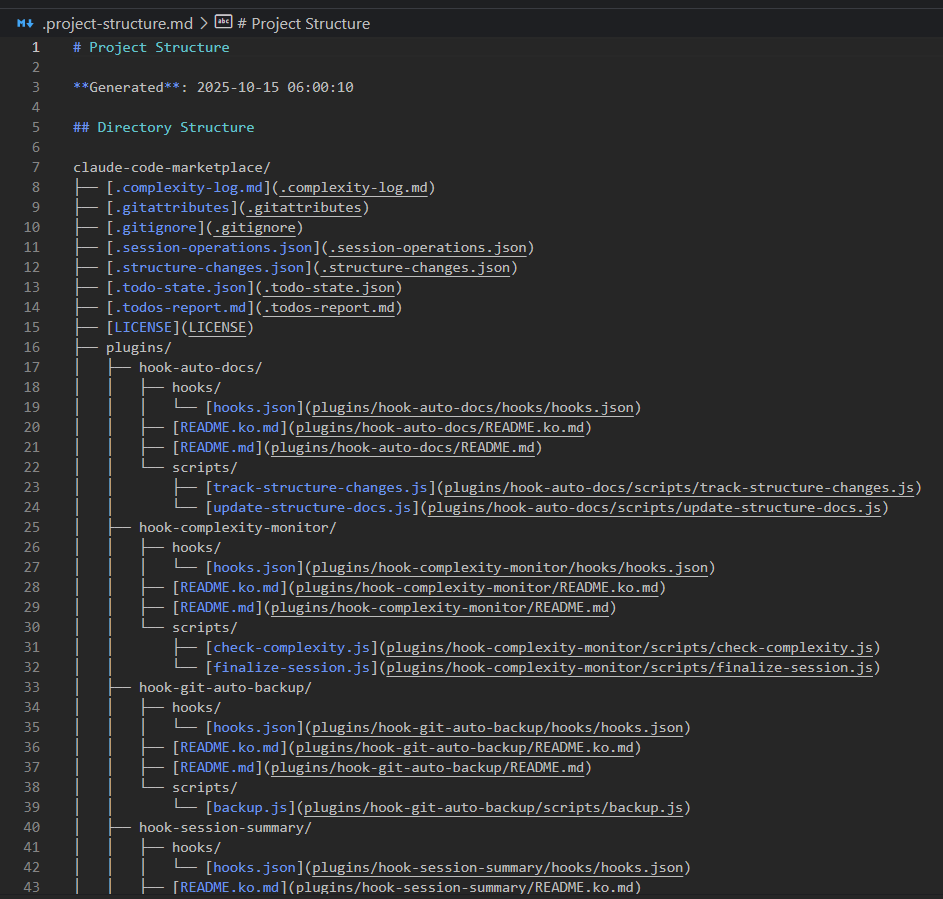Open plugins/hook-git-auto-backup/hooks/hooks.json link

[x=497, y=727]
